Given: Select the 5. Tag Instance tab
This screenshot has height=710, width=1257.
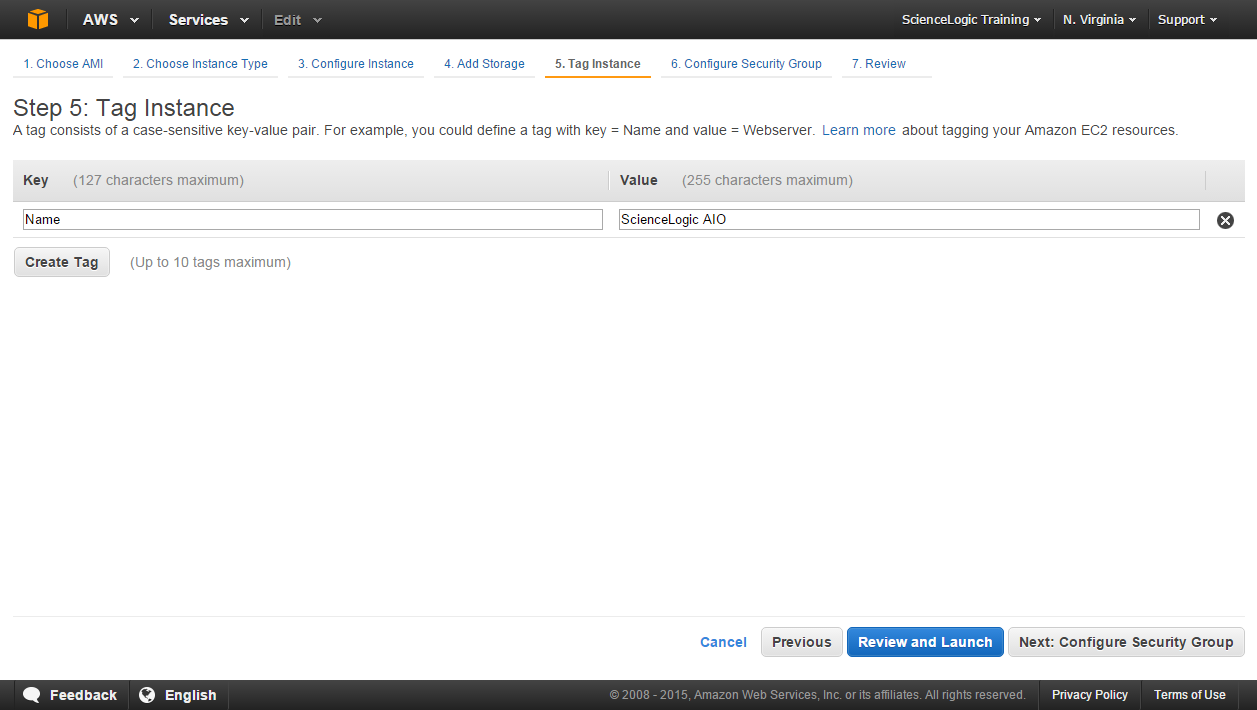Looking at the screenshot, I should [598, 64].
